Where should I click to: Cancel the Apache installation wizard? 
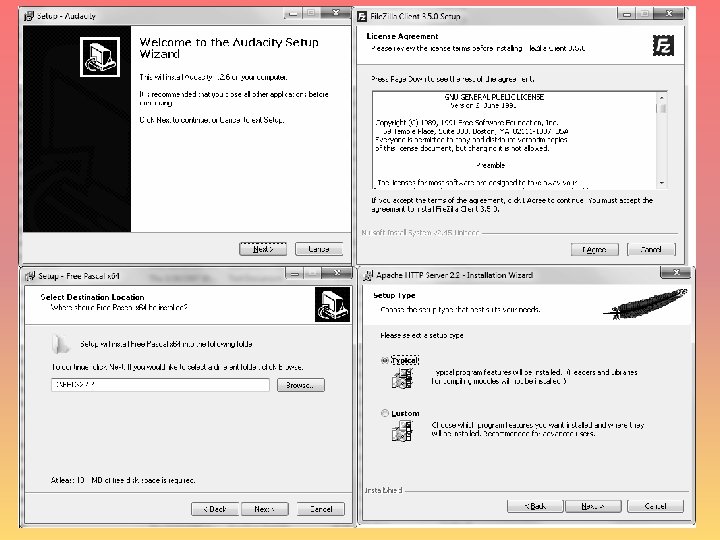click(655, 506)
